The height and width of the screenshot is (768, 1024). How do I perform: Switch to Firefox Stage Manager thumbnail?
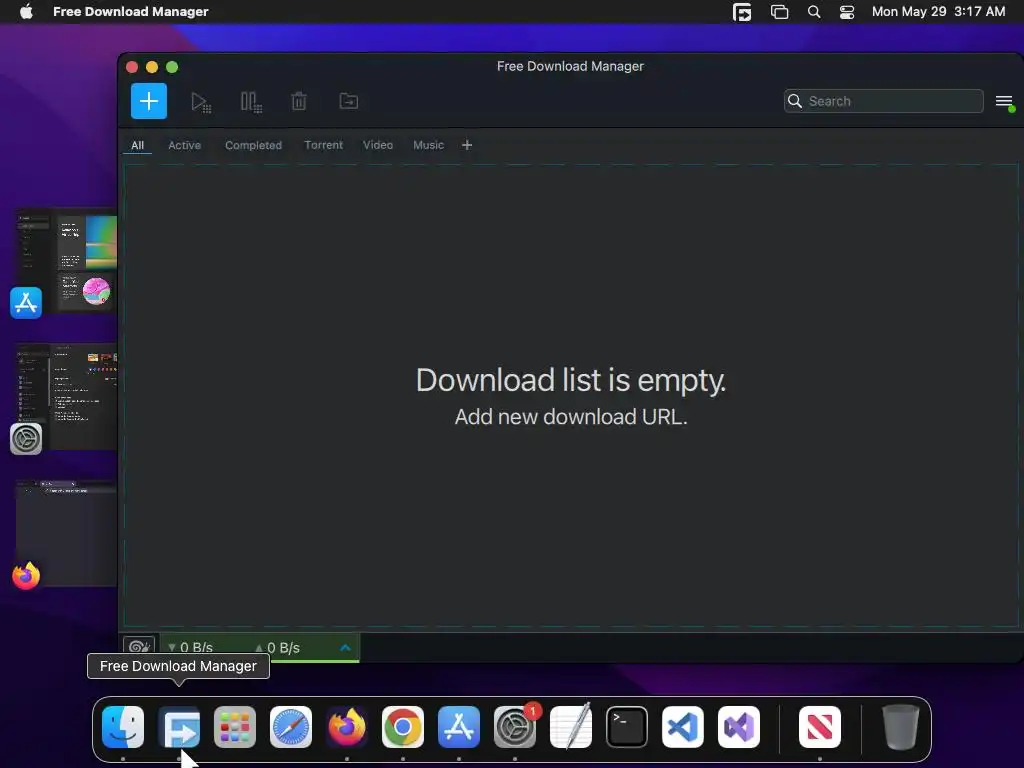[x=66, y=533]
